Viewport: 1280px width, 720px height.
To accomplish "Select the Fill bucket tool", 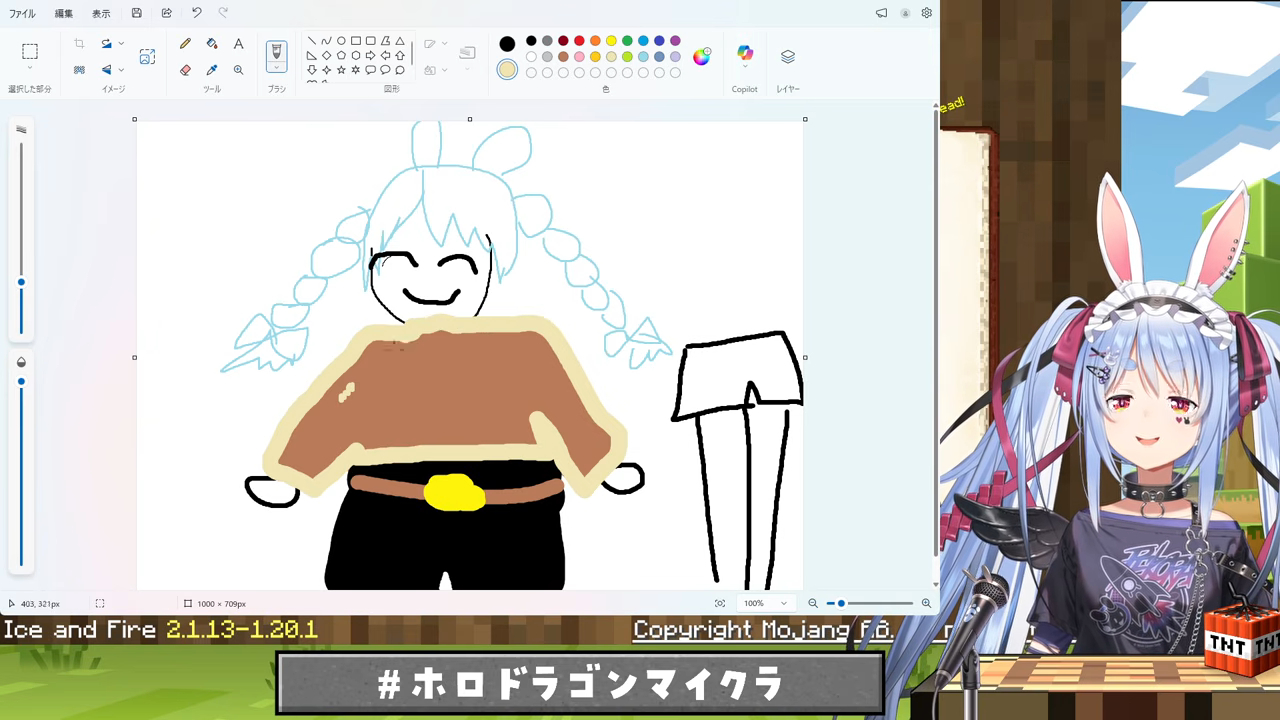I will click(x=212, y=44).
